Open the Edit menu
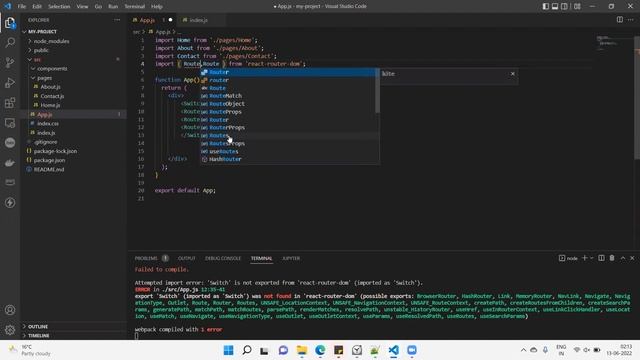Image resolution: width=640 pixels, height=360 pixels. tap(37, 6)
